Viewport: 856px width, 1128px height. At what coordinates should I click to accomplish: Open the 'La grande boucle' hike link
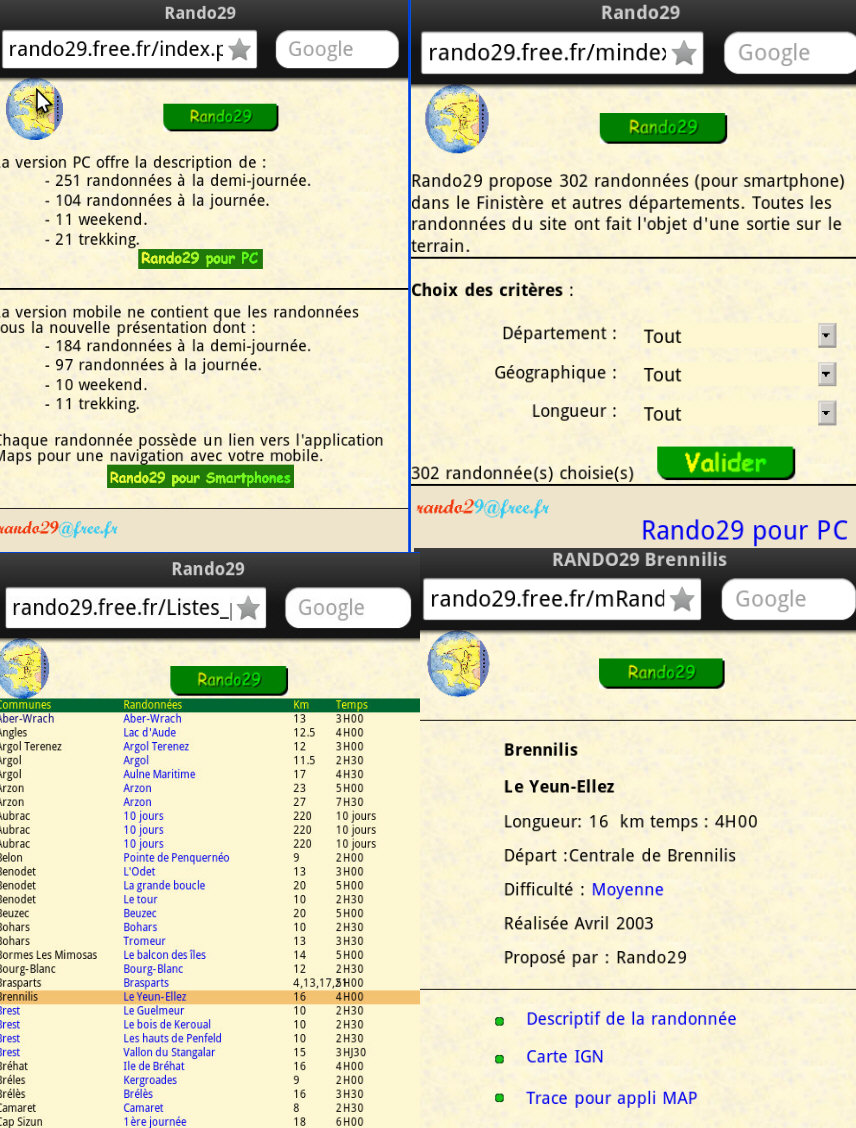(164, 886)
